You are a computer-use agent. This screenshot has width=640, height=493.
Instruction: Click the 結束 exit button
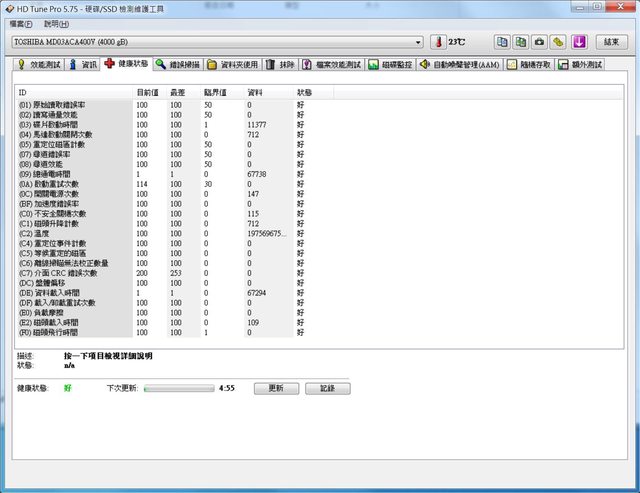coord(611,42)
